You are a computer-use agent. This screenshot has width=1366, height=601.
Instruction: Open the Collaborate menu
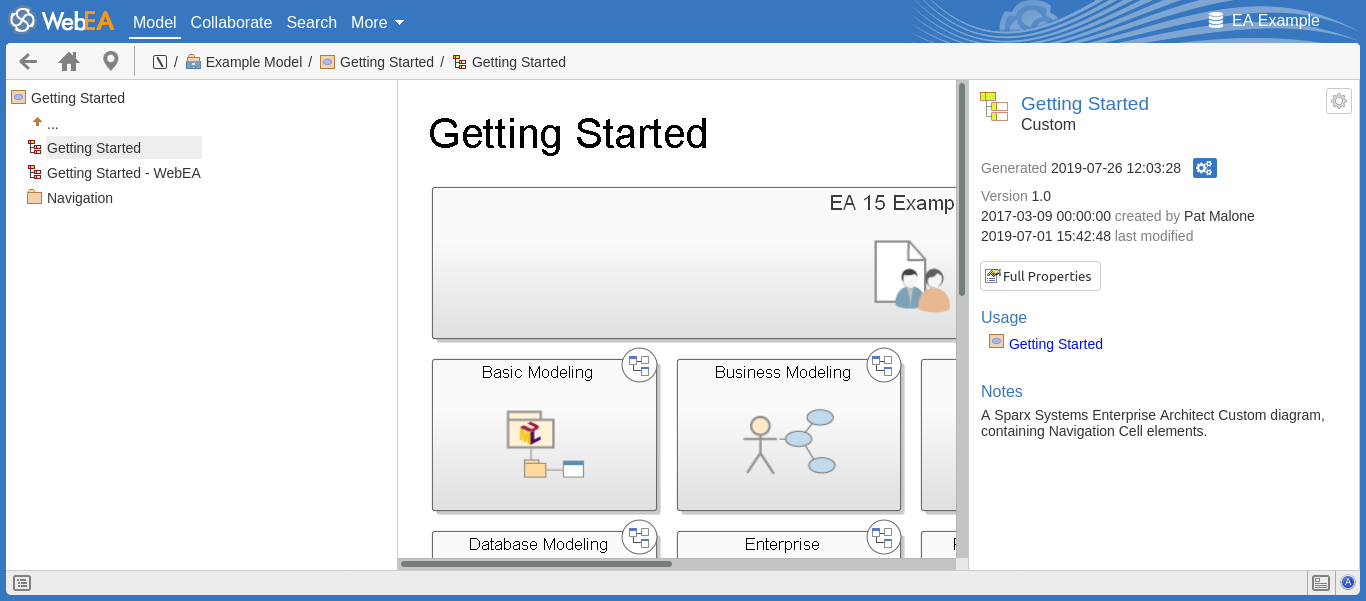(231, 22)
